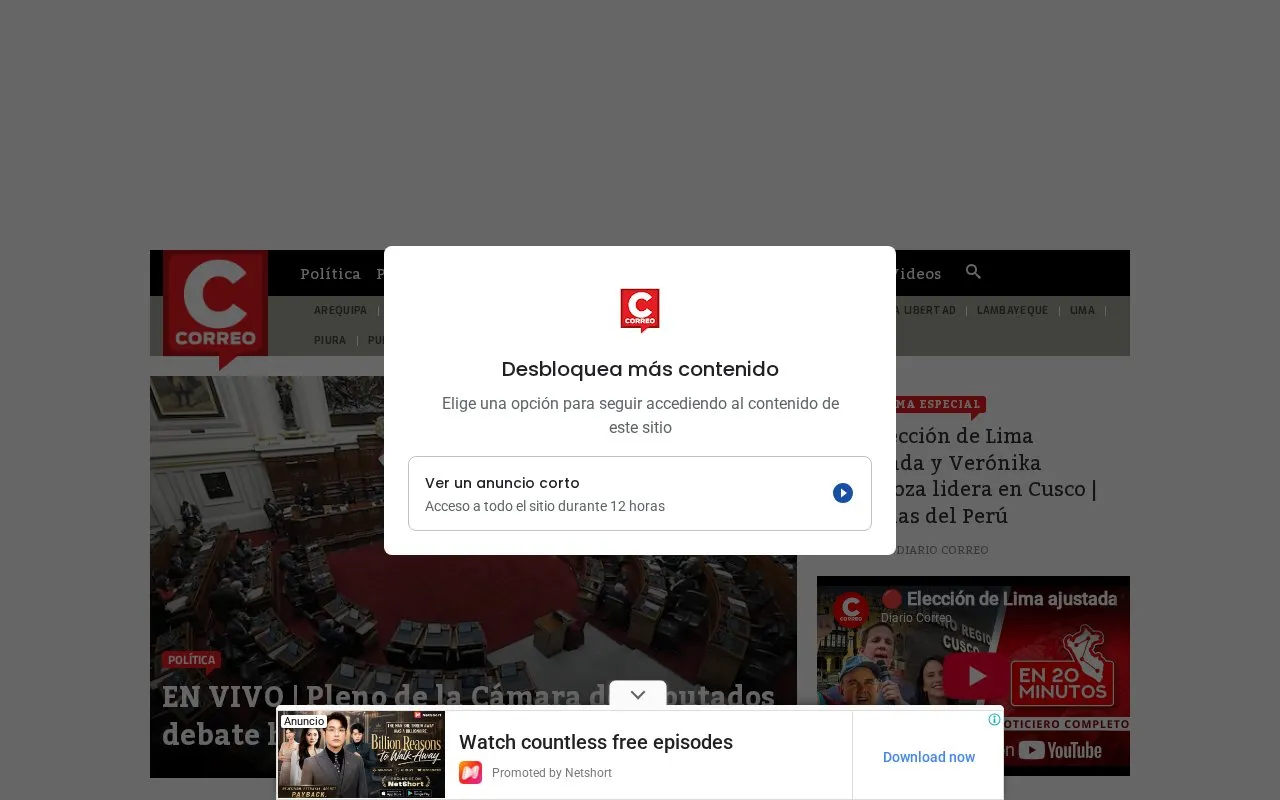Open Arequipa regional section
This screenshot has height=800, width=1280.
click(340, 311)
